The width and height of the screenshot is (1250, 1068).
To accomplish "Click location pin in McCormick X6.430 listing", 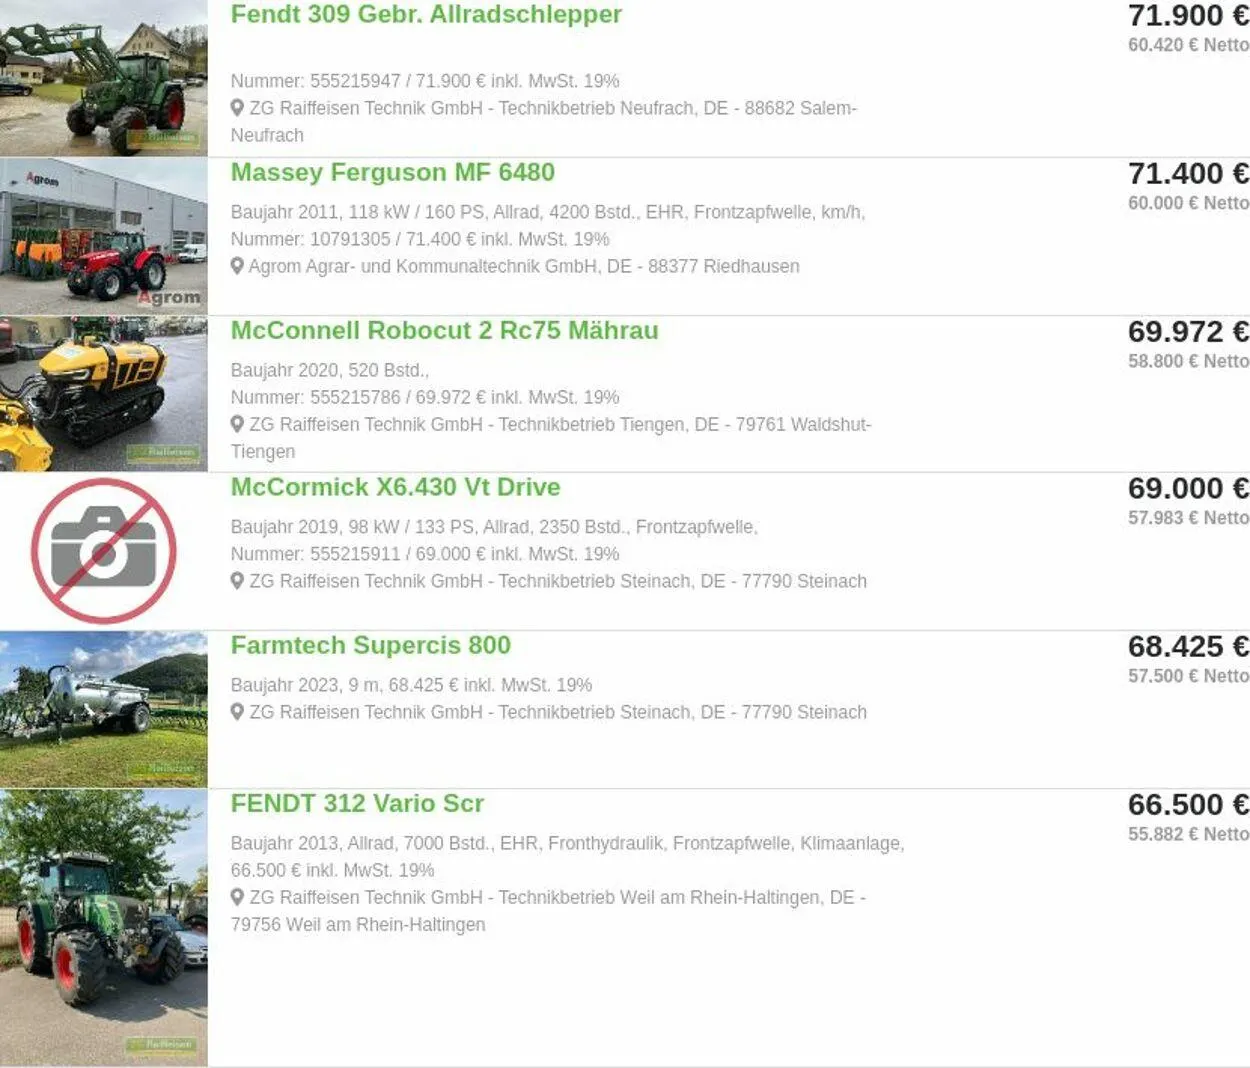I will pos(237,581).
